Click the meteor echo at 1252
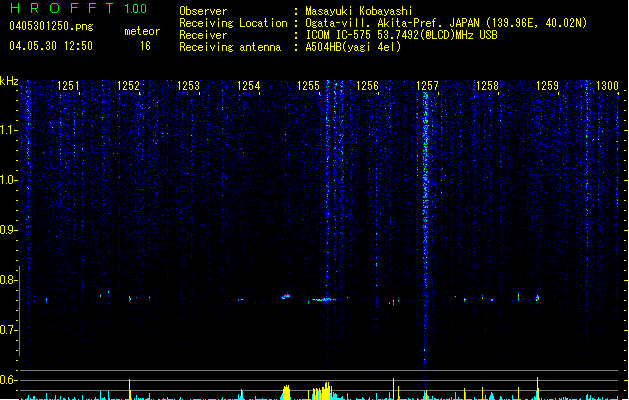The image size is (629, 400). [x=130, y=298]
